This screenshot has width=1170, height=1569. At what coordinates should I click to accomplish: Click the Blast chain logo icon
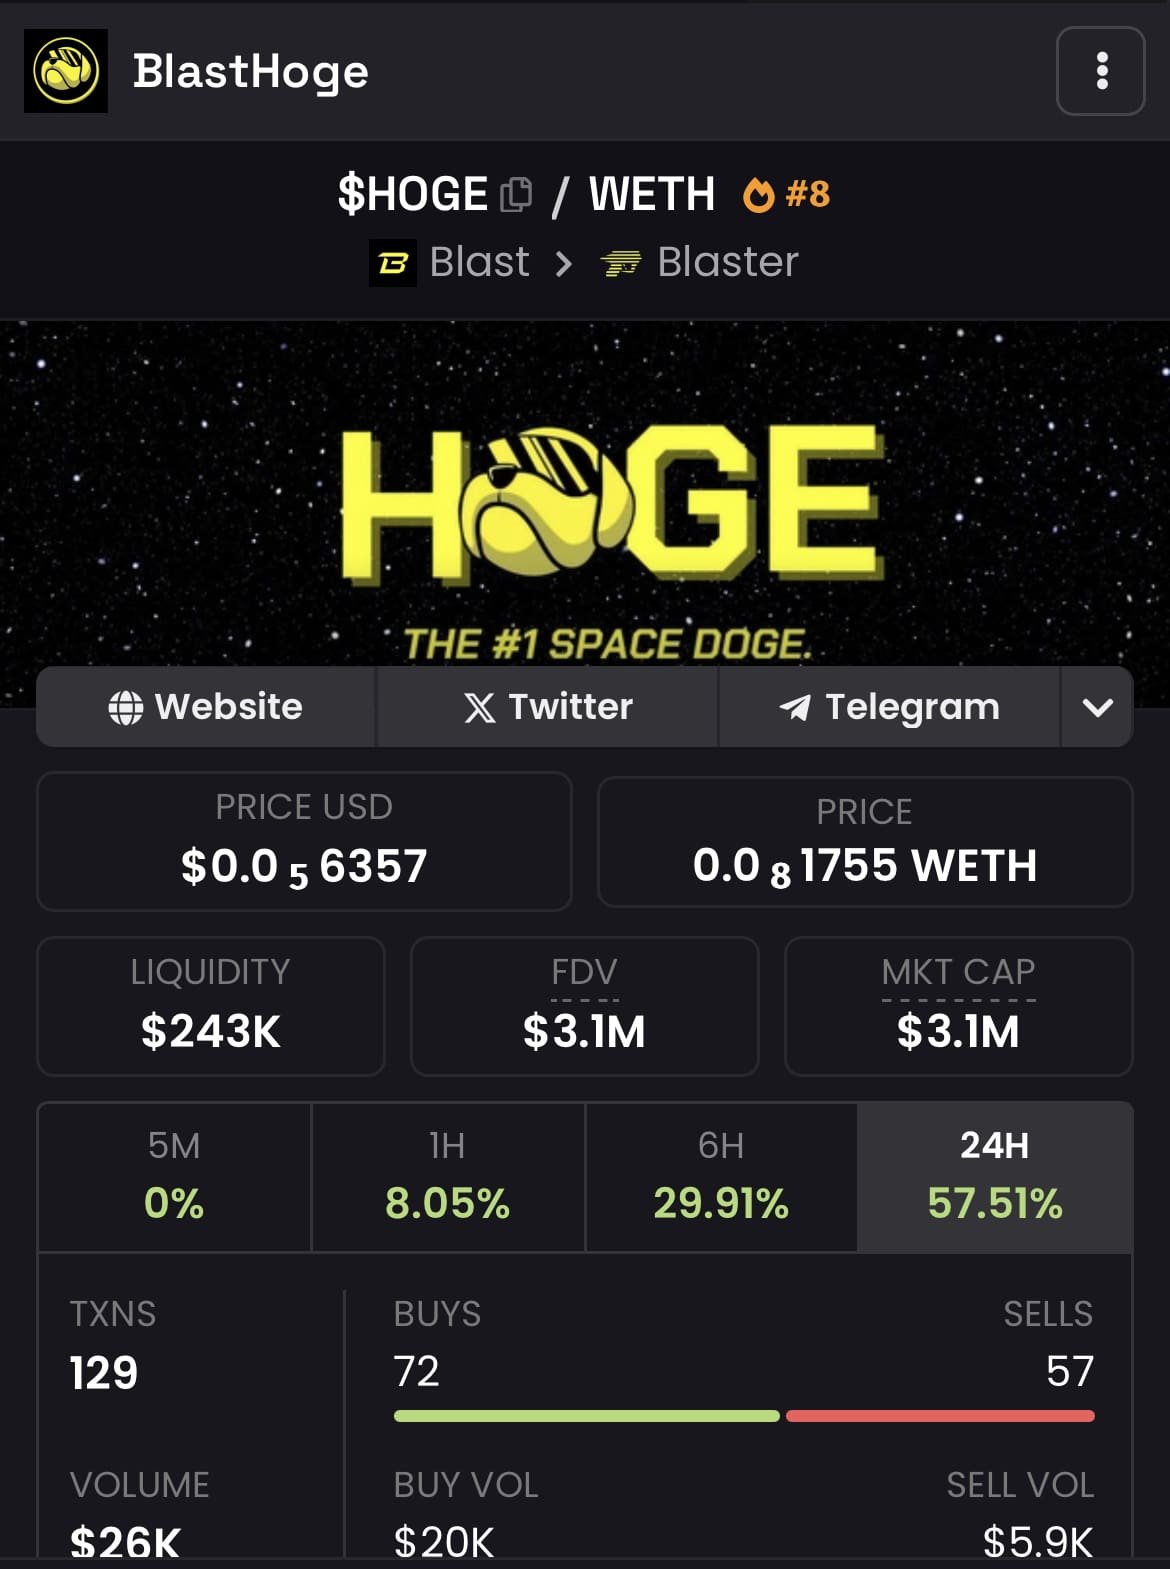point(393,263)
